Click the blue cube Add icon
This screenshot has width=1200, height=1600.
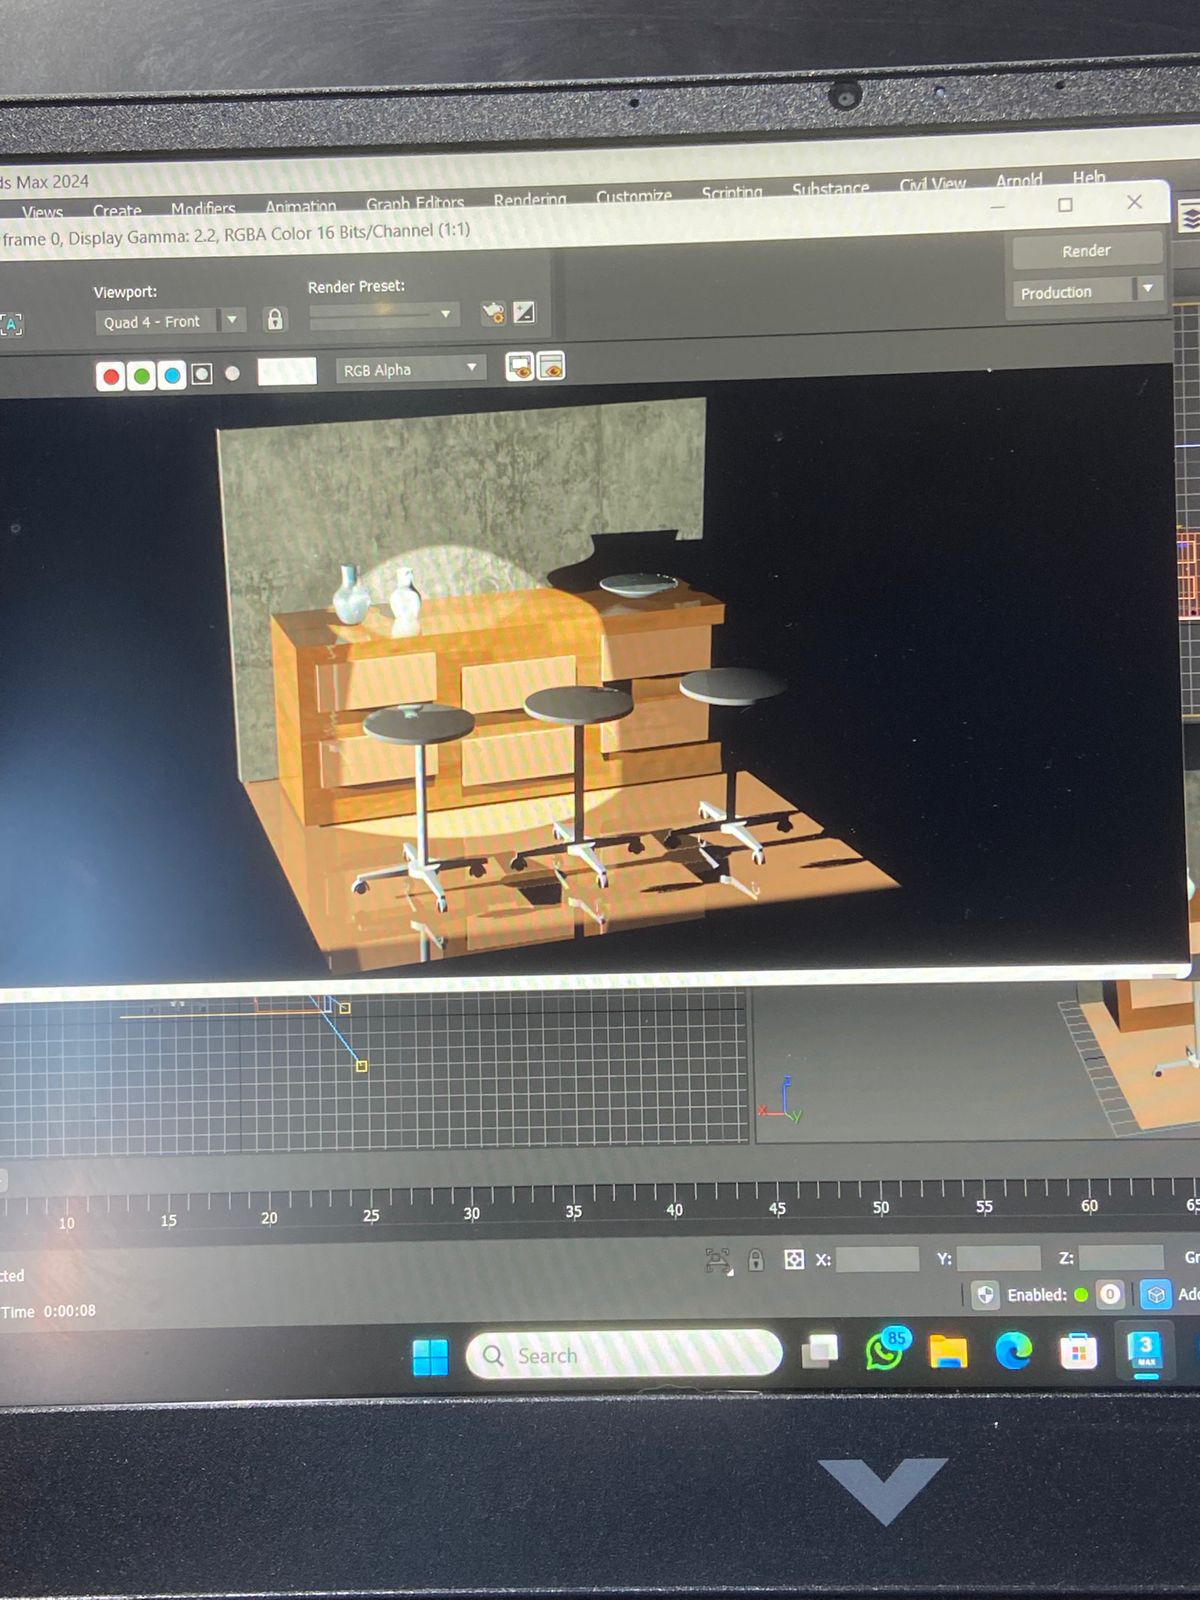1156,1294
